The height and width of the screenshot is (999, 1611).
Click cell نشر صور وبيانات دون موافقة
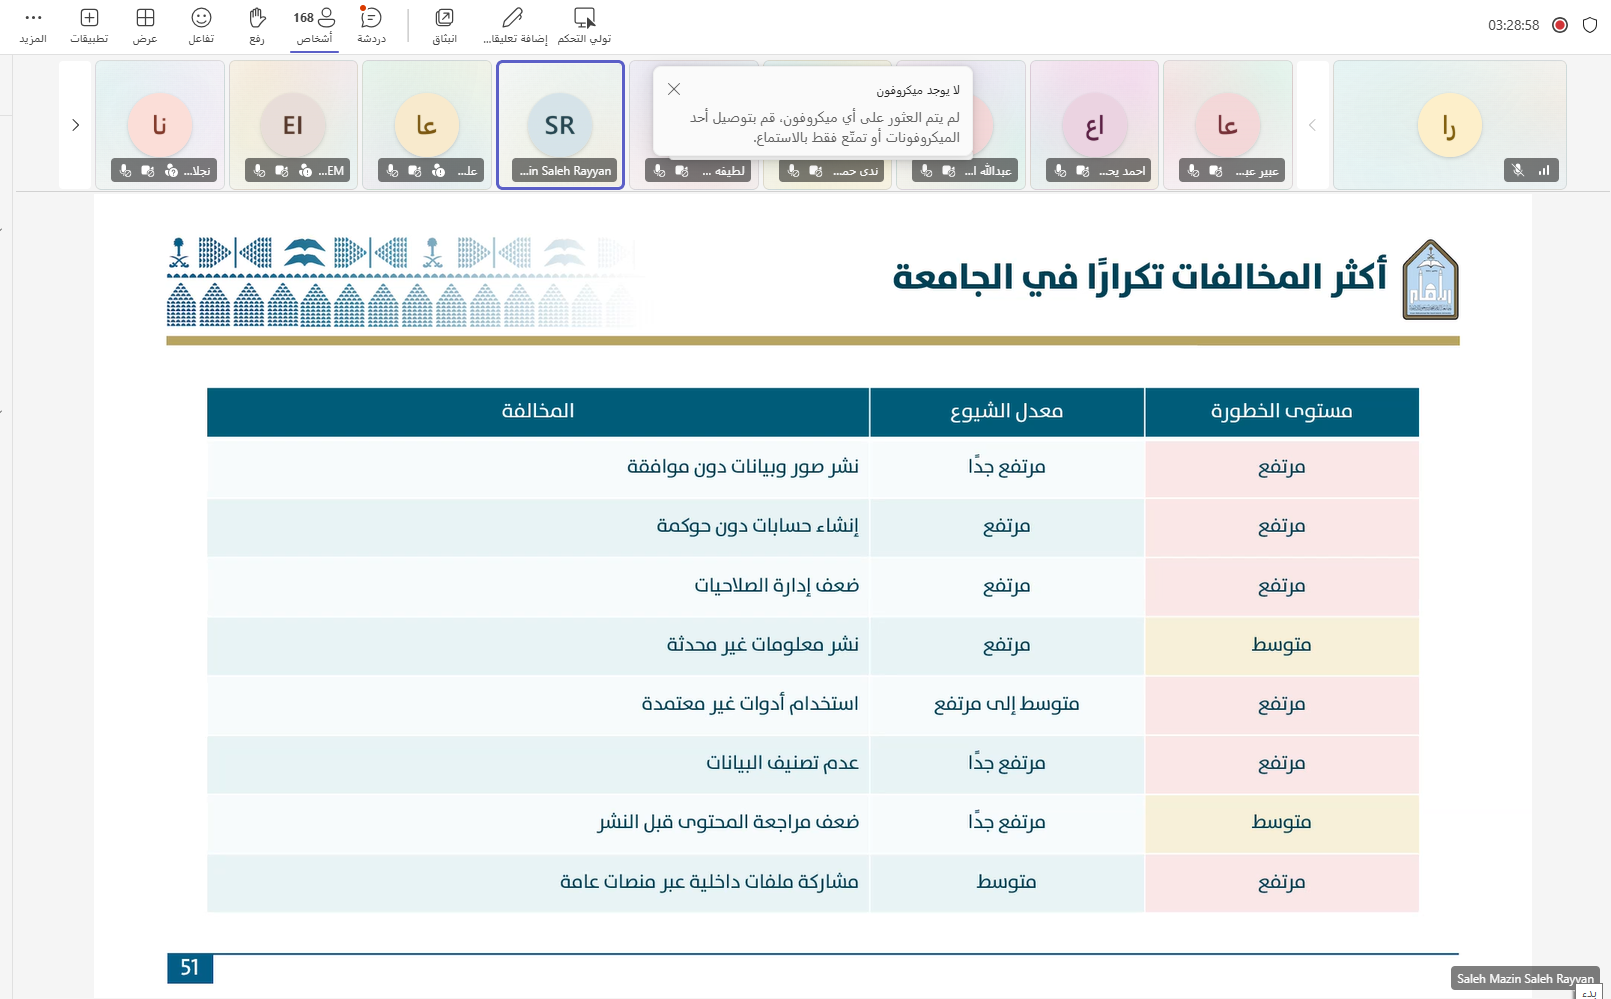538,467
